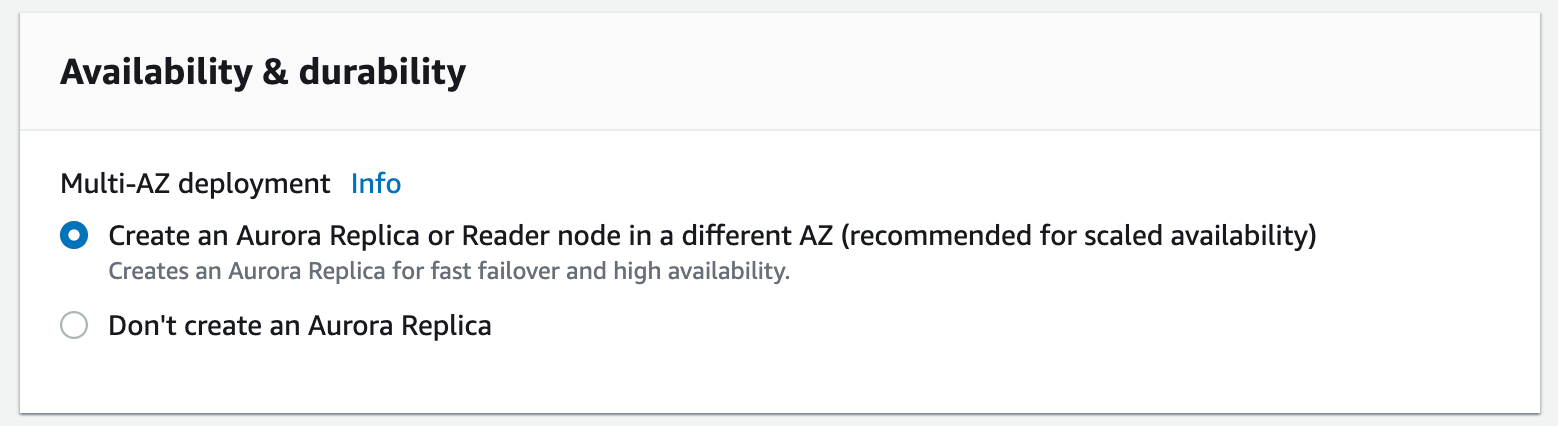
Task: Select the Create an Aurora Replica radio button
Action: [x=74, y=236]
